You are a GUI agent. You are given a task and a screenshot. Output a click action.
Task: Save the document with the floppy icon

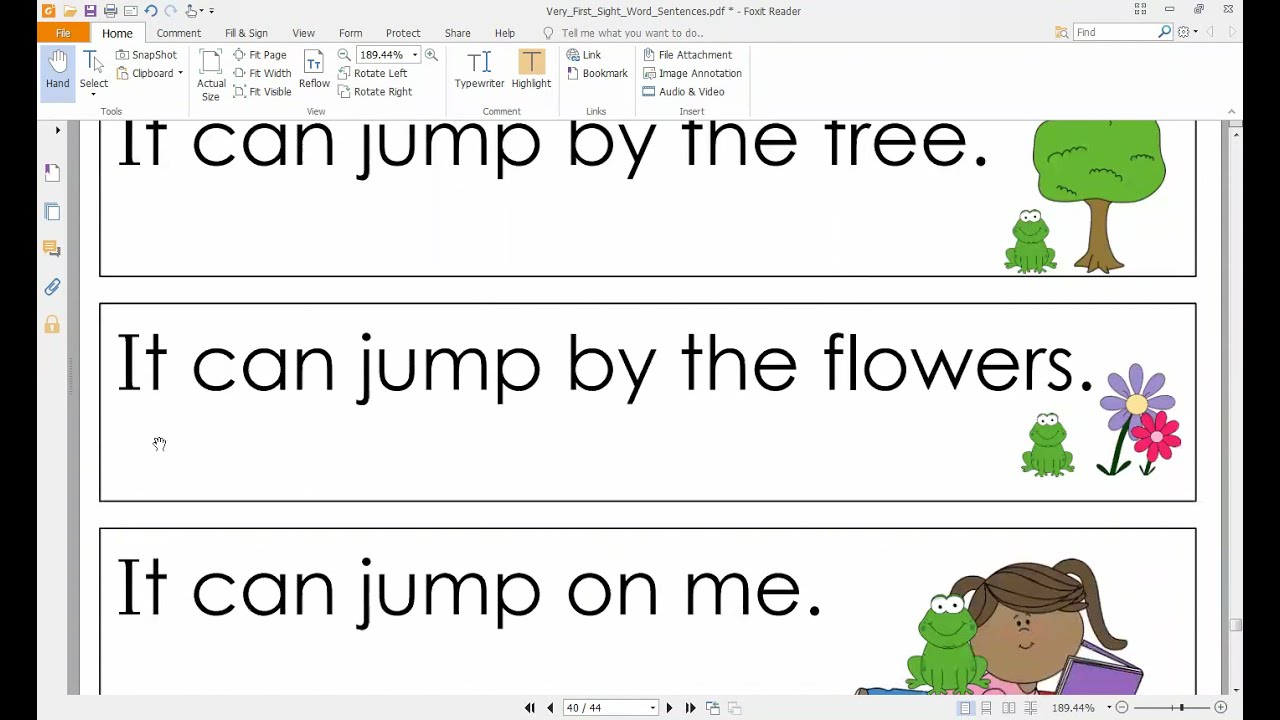90,11
